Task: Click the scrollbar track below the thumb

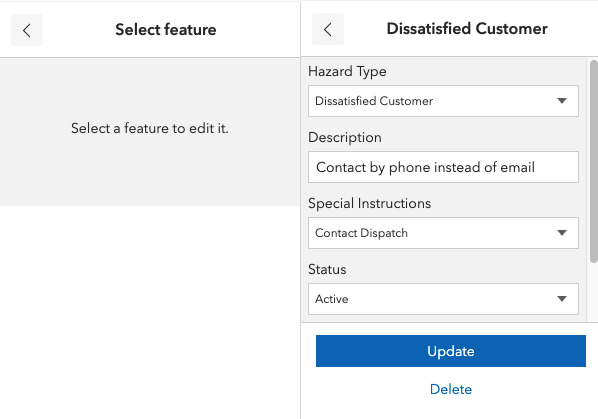Action: pyautogui.click(x=593, y=292)
